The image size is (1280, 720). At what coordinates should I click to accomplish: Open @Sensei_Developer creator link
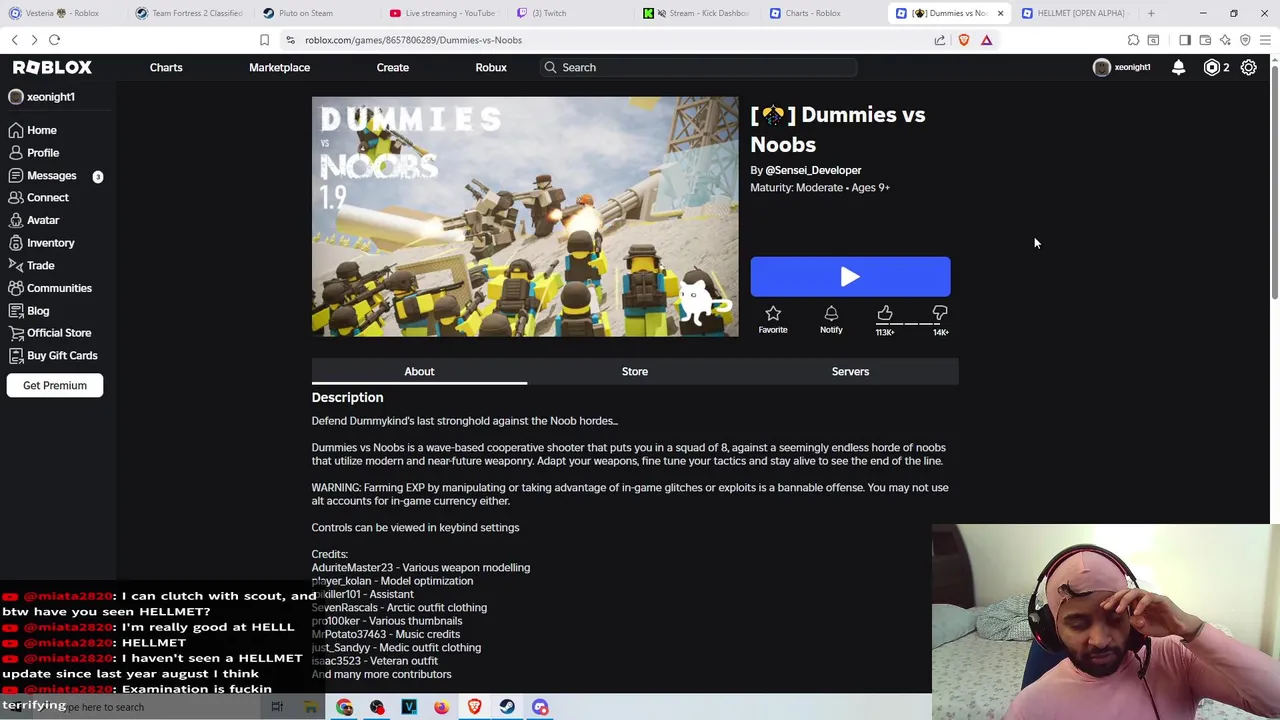pos(813,170)
